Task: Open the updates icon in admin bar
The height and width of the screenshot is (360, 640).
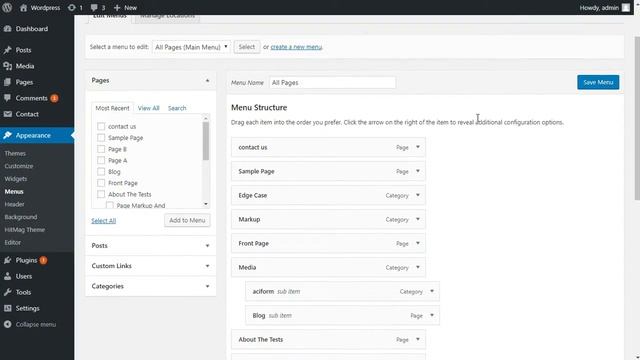Action: point(71,8)
